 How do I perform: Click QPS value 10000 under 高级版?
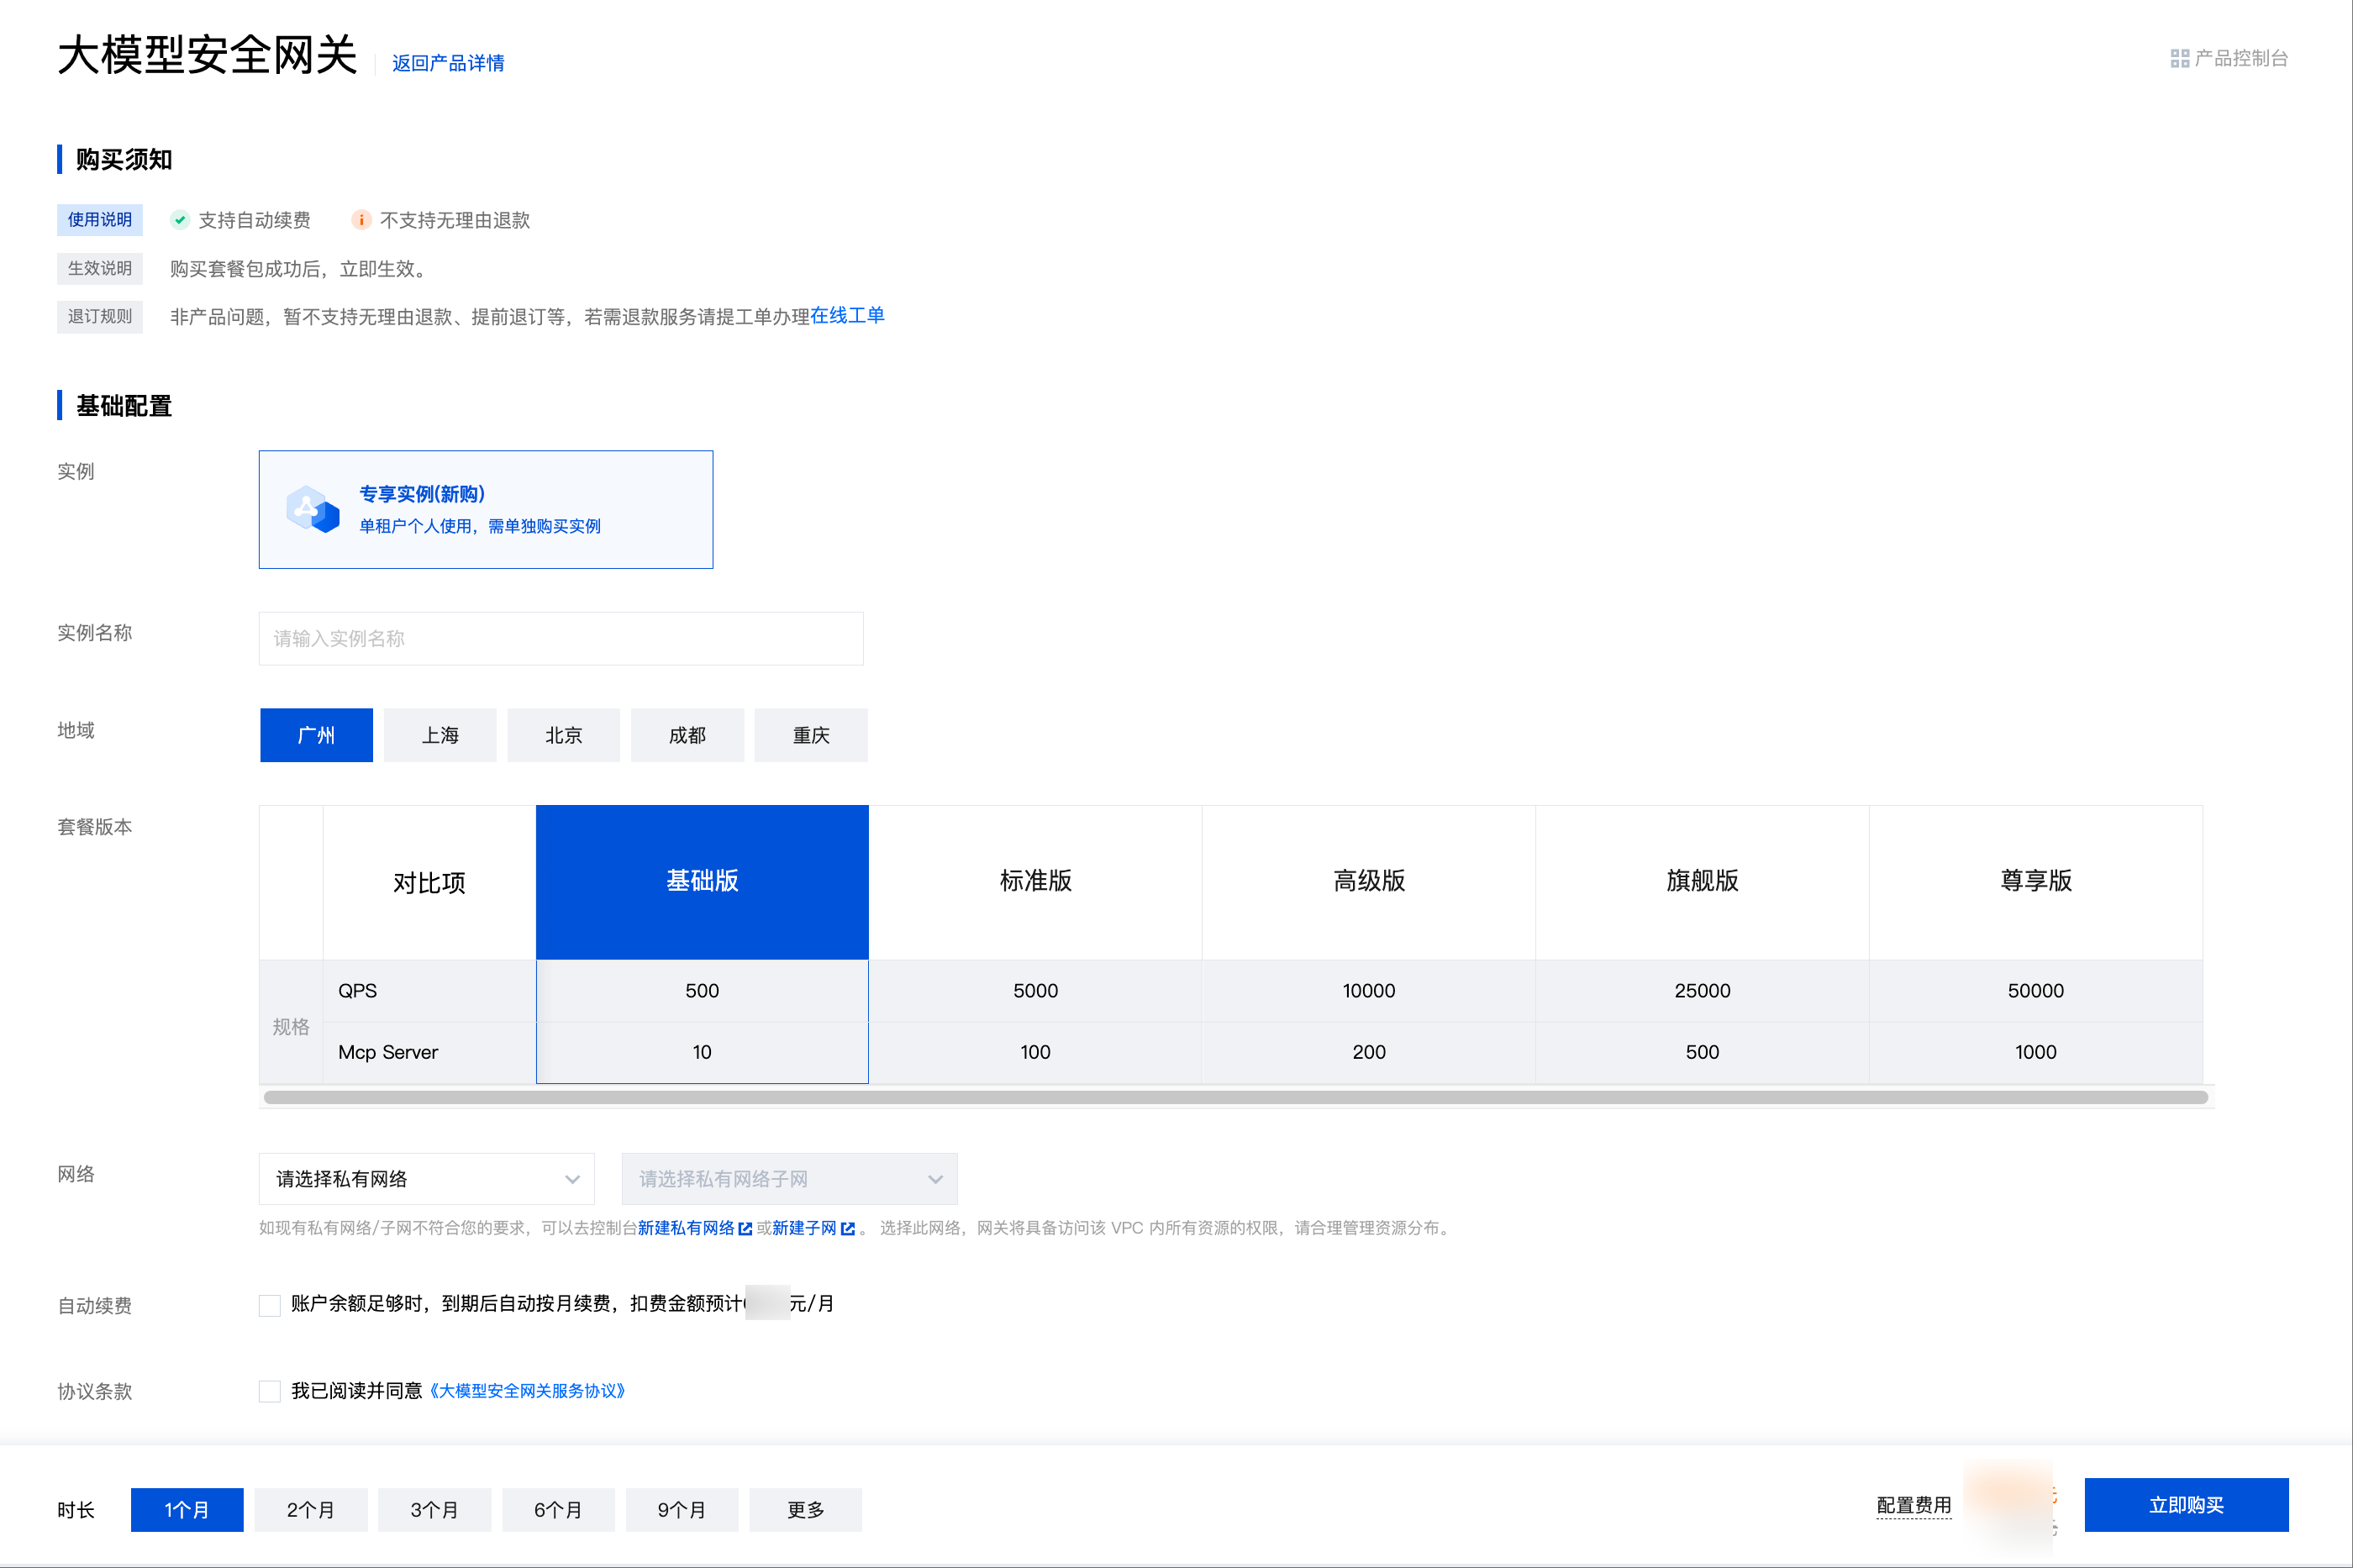[1369, 991]
